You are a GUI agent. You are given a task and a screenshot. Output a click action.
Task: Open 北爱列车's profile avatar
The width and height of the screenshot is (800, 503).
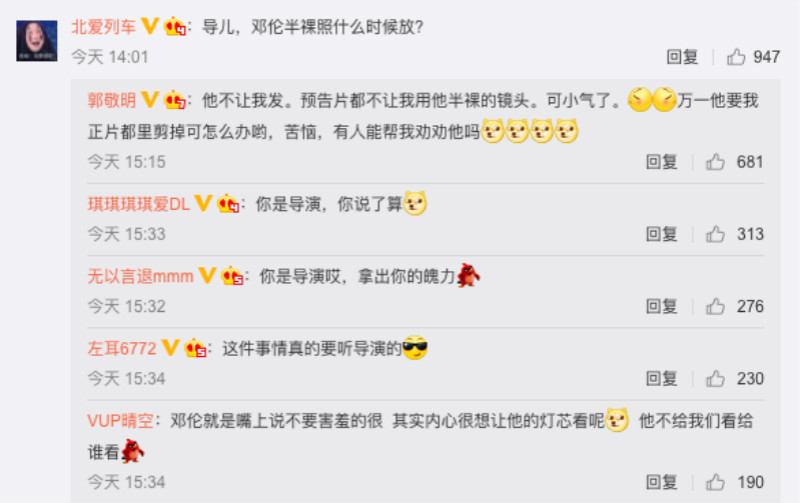pos(37,41)
